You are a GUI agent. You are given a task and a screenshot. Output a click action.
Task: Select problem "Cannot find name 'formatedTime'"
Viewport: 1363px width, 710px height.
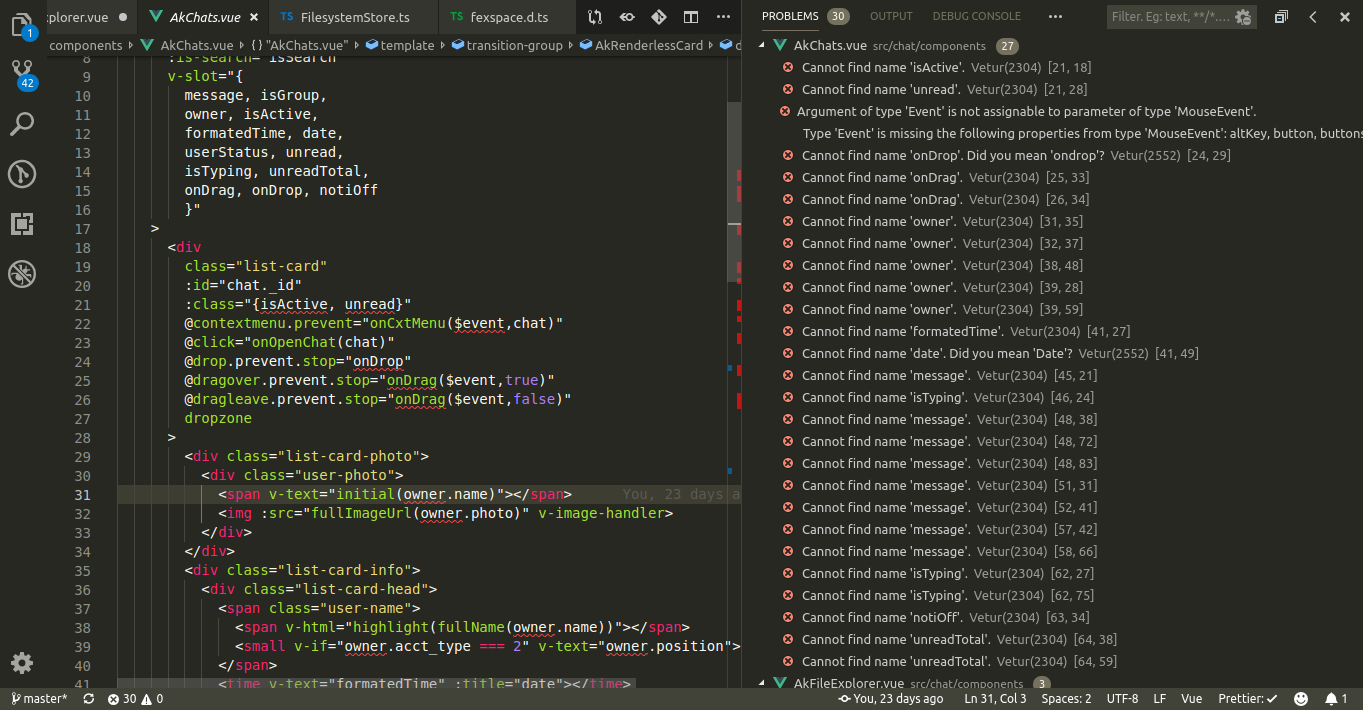coord(902,332)
